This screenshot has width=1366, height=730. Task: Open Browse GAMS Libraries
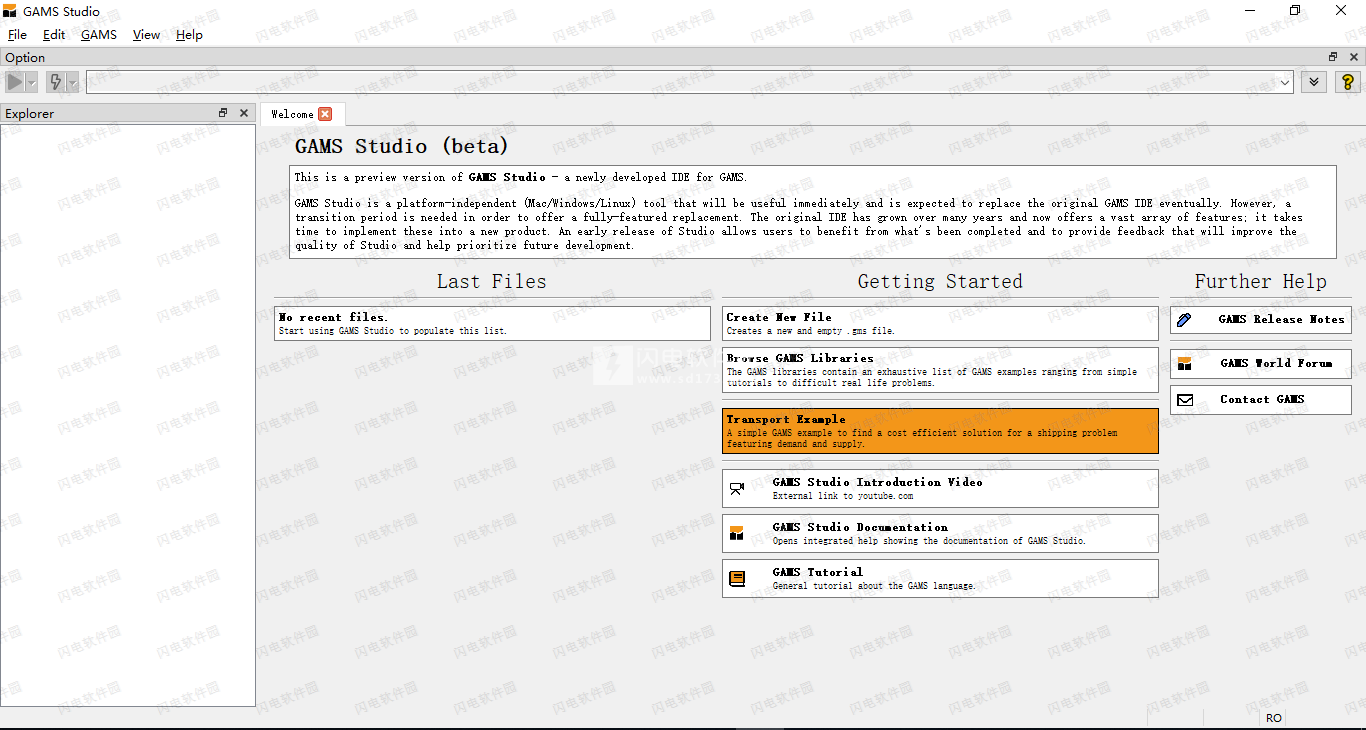coord(940,370)
